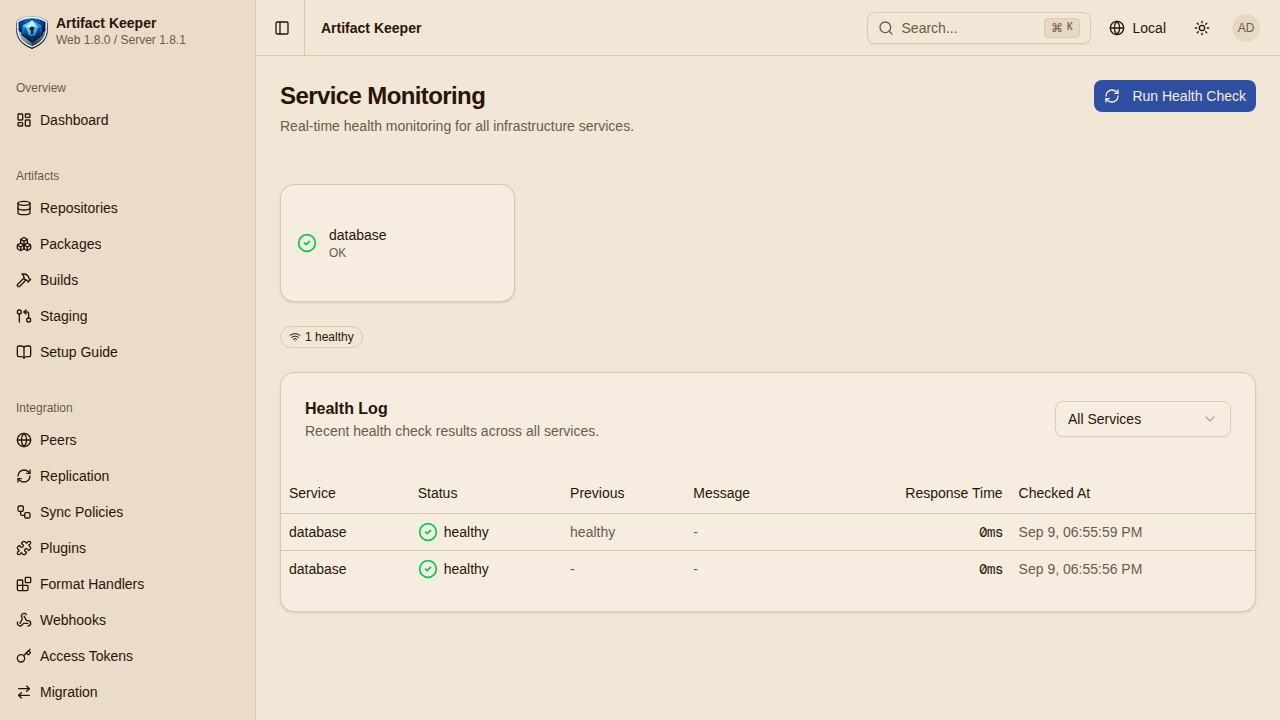Select the database service status card

pos(397,243)
